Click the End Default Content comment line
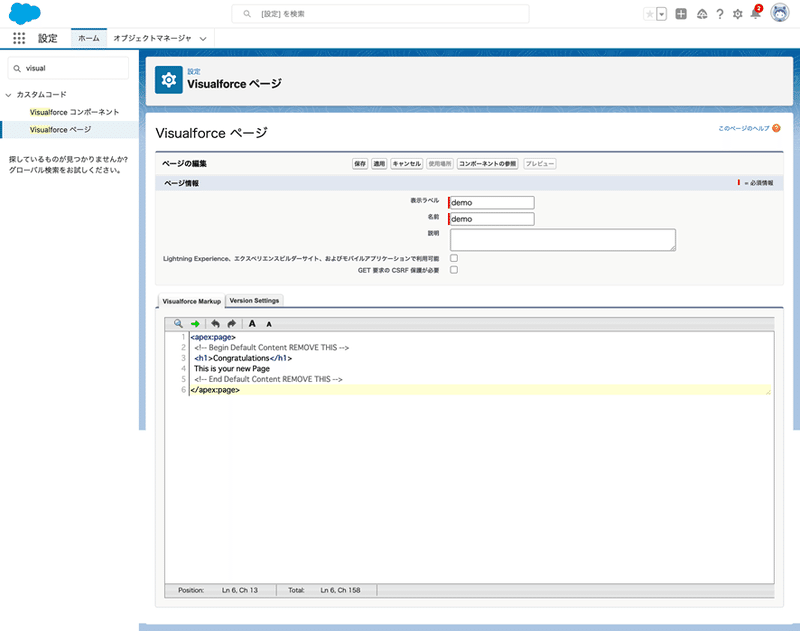The image size is (800, 631). point(268,379)
